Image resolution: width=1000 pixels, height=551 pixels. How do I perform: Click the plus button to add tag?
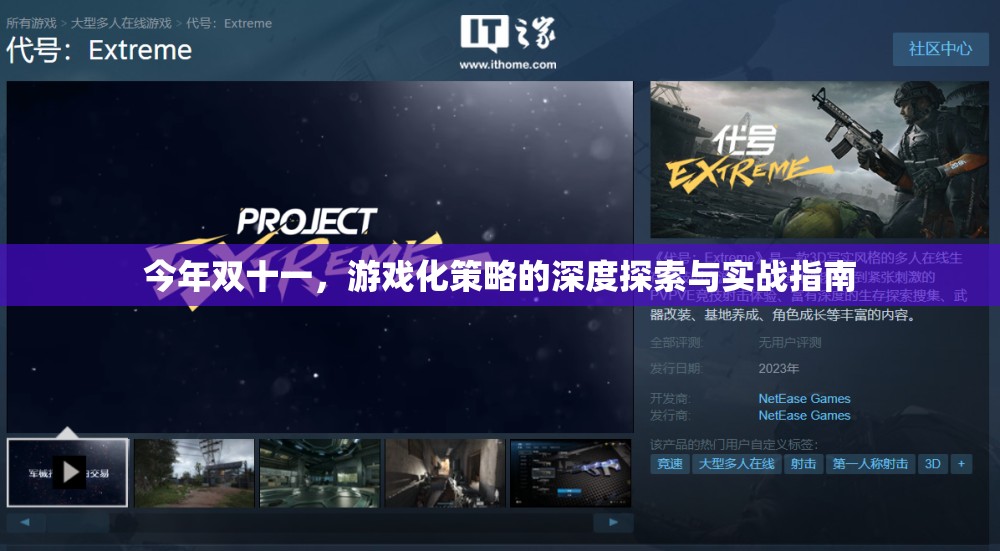[961, 464]
